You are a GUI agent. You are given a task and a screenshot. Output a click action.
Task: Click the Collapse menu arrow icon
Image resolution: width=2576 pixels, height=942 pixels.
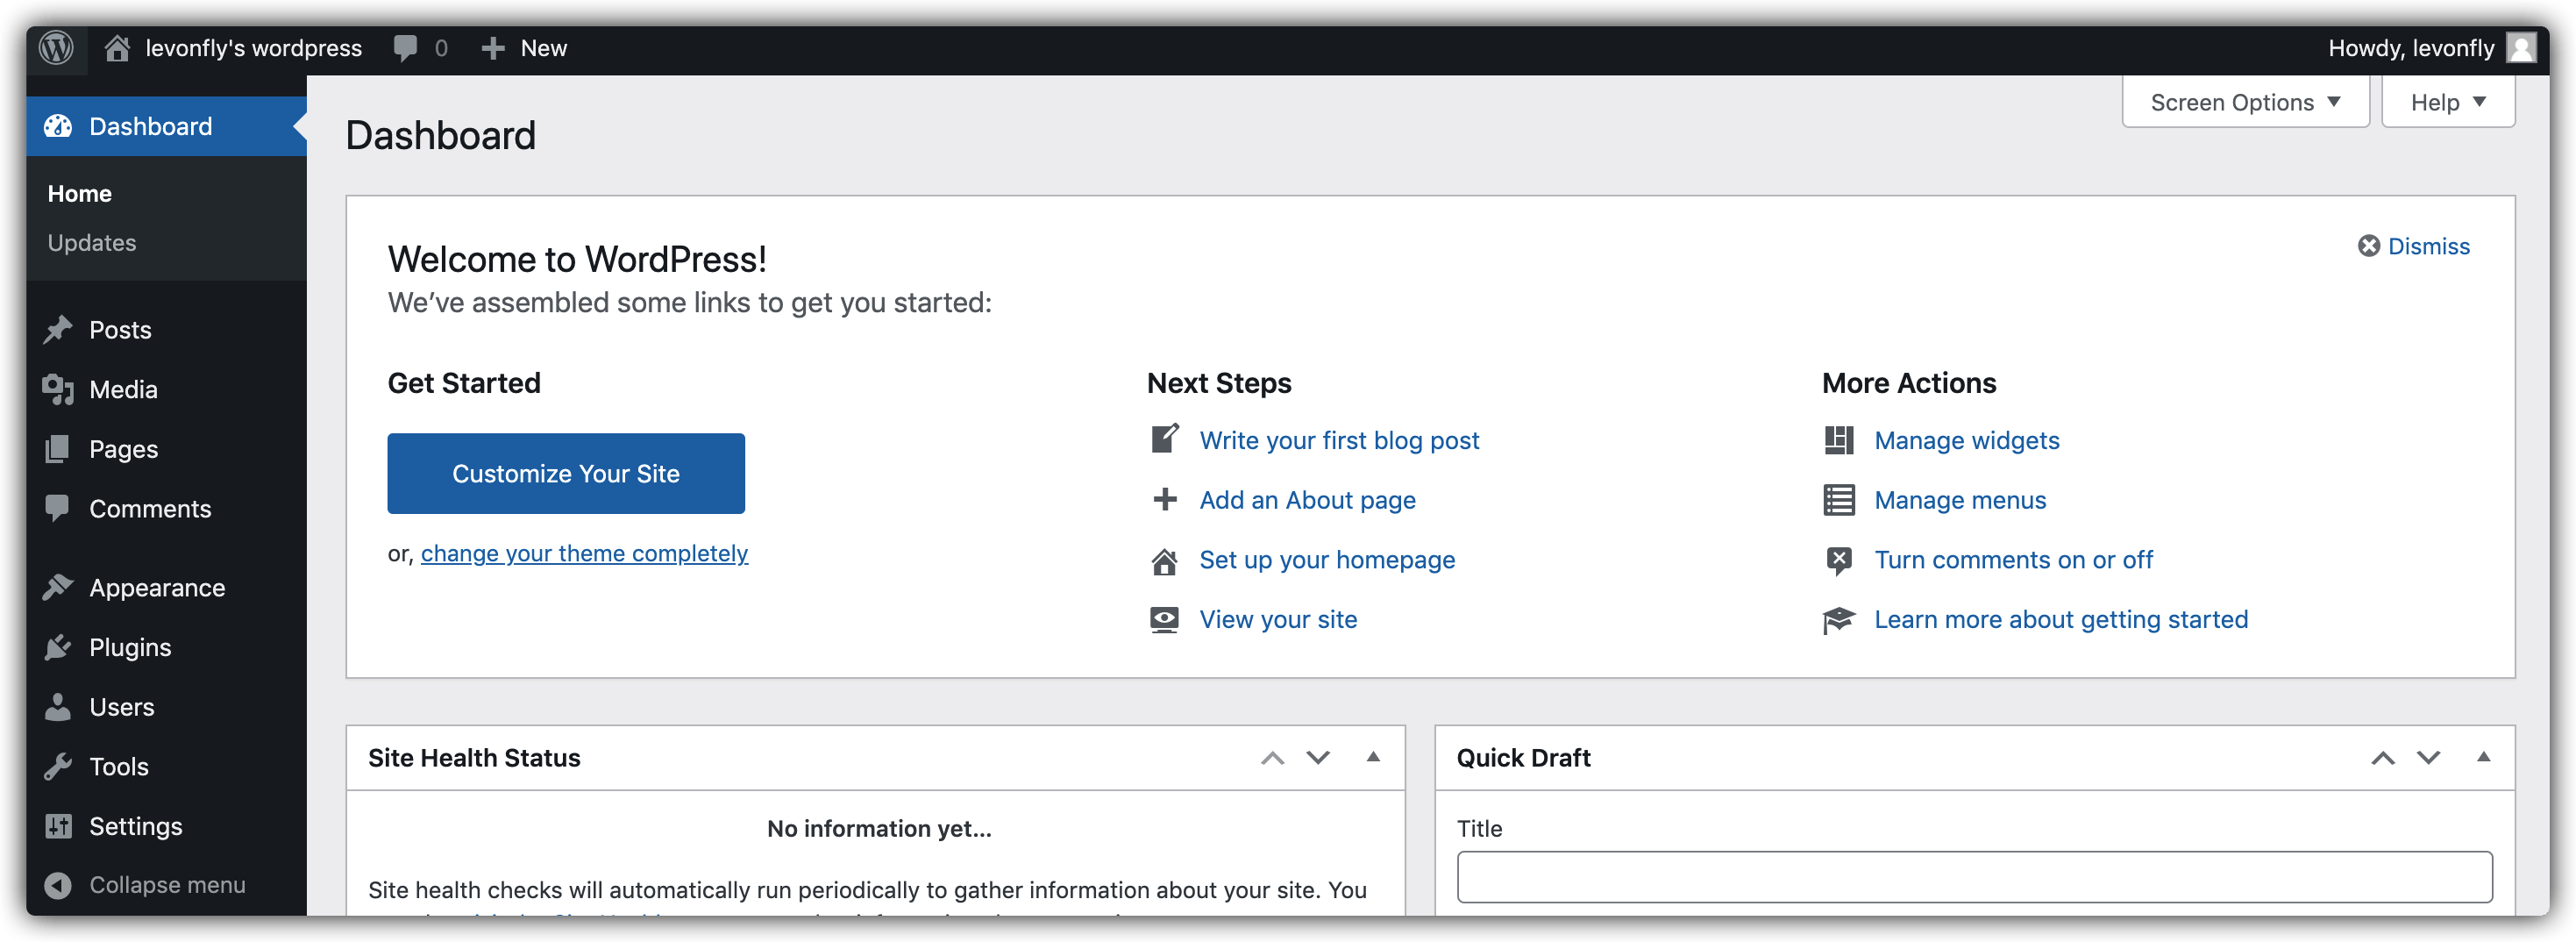[x=58, y=885]
